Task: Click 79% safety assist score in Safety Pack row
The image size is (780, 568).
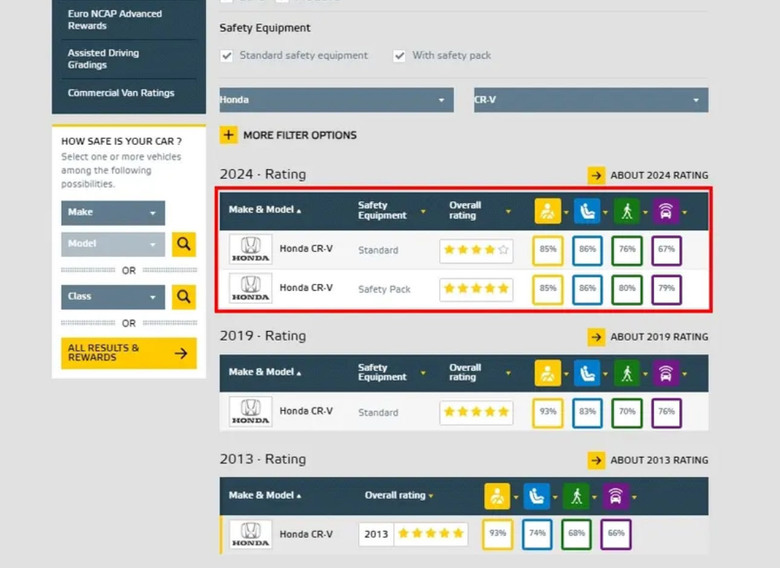Action: point(666,289)
